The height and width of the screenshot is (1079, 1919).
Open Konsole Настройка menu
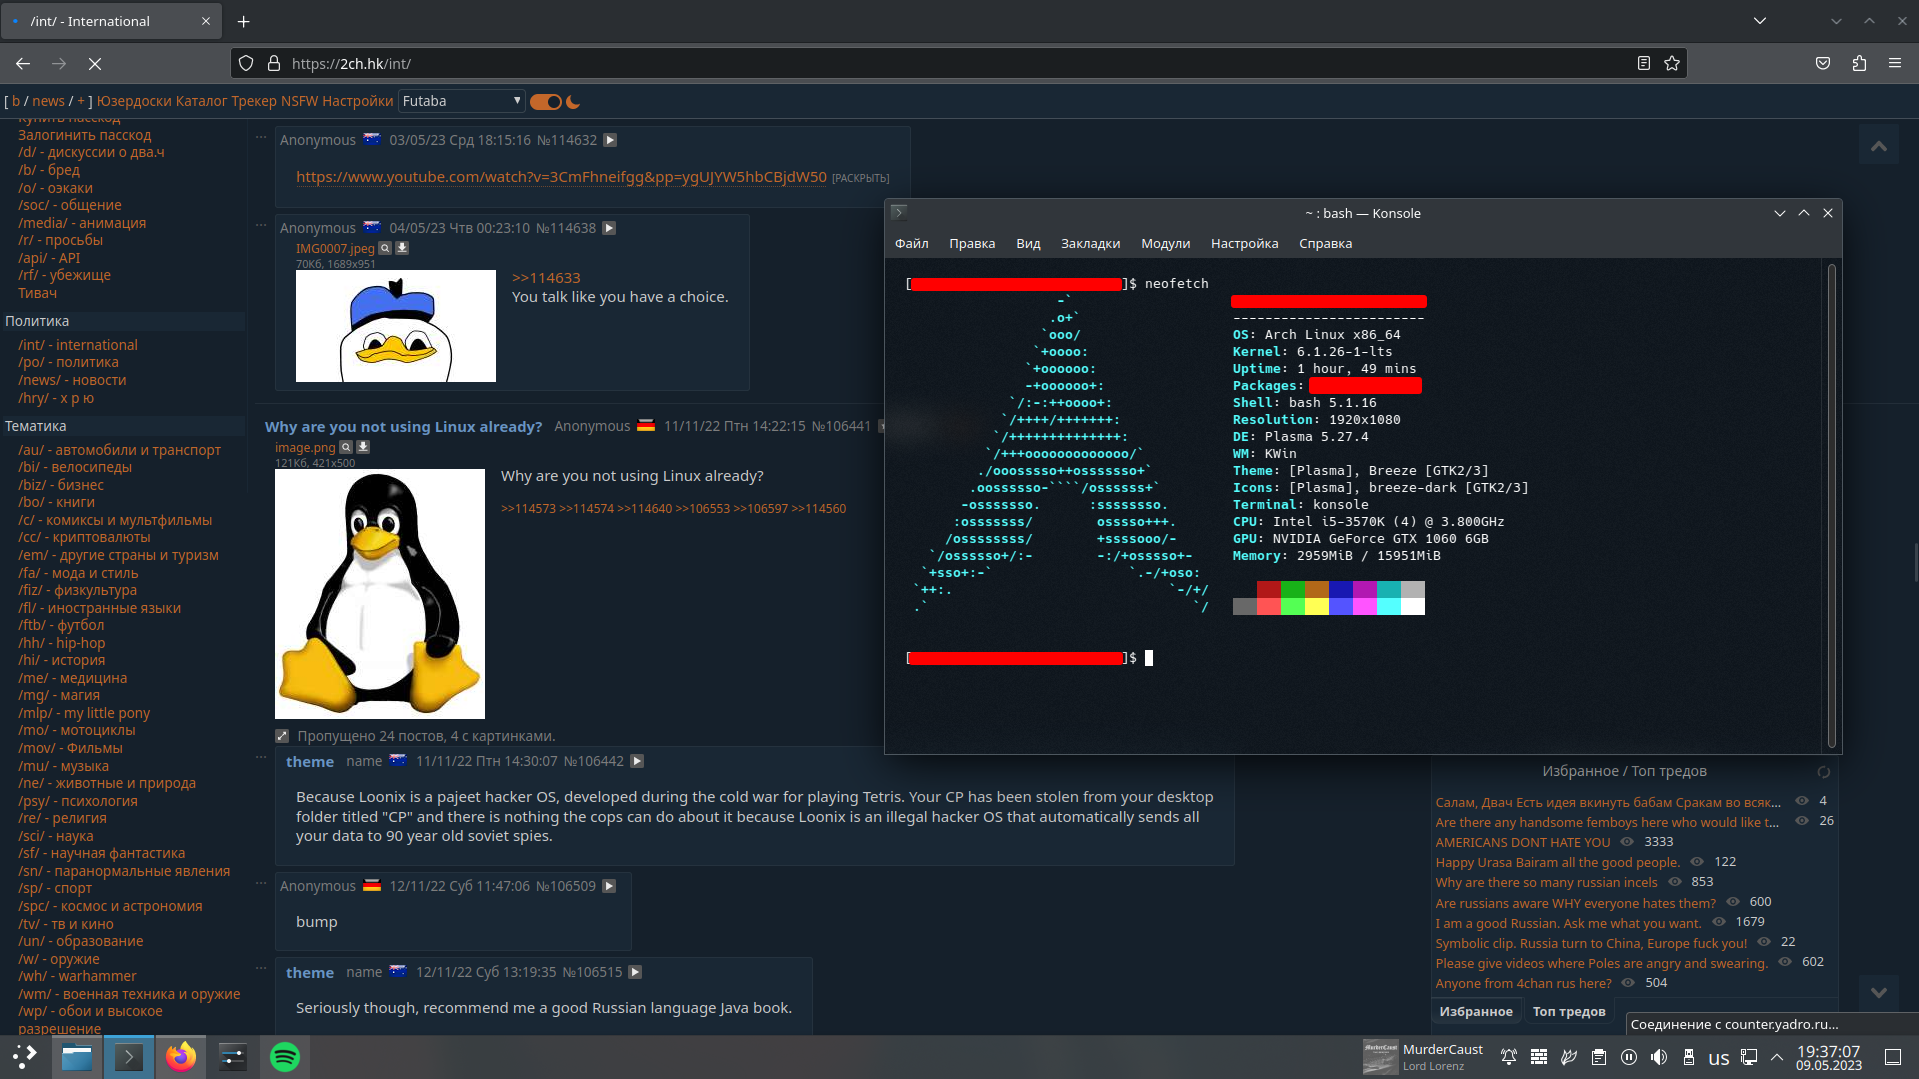pos(1244,244)
